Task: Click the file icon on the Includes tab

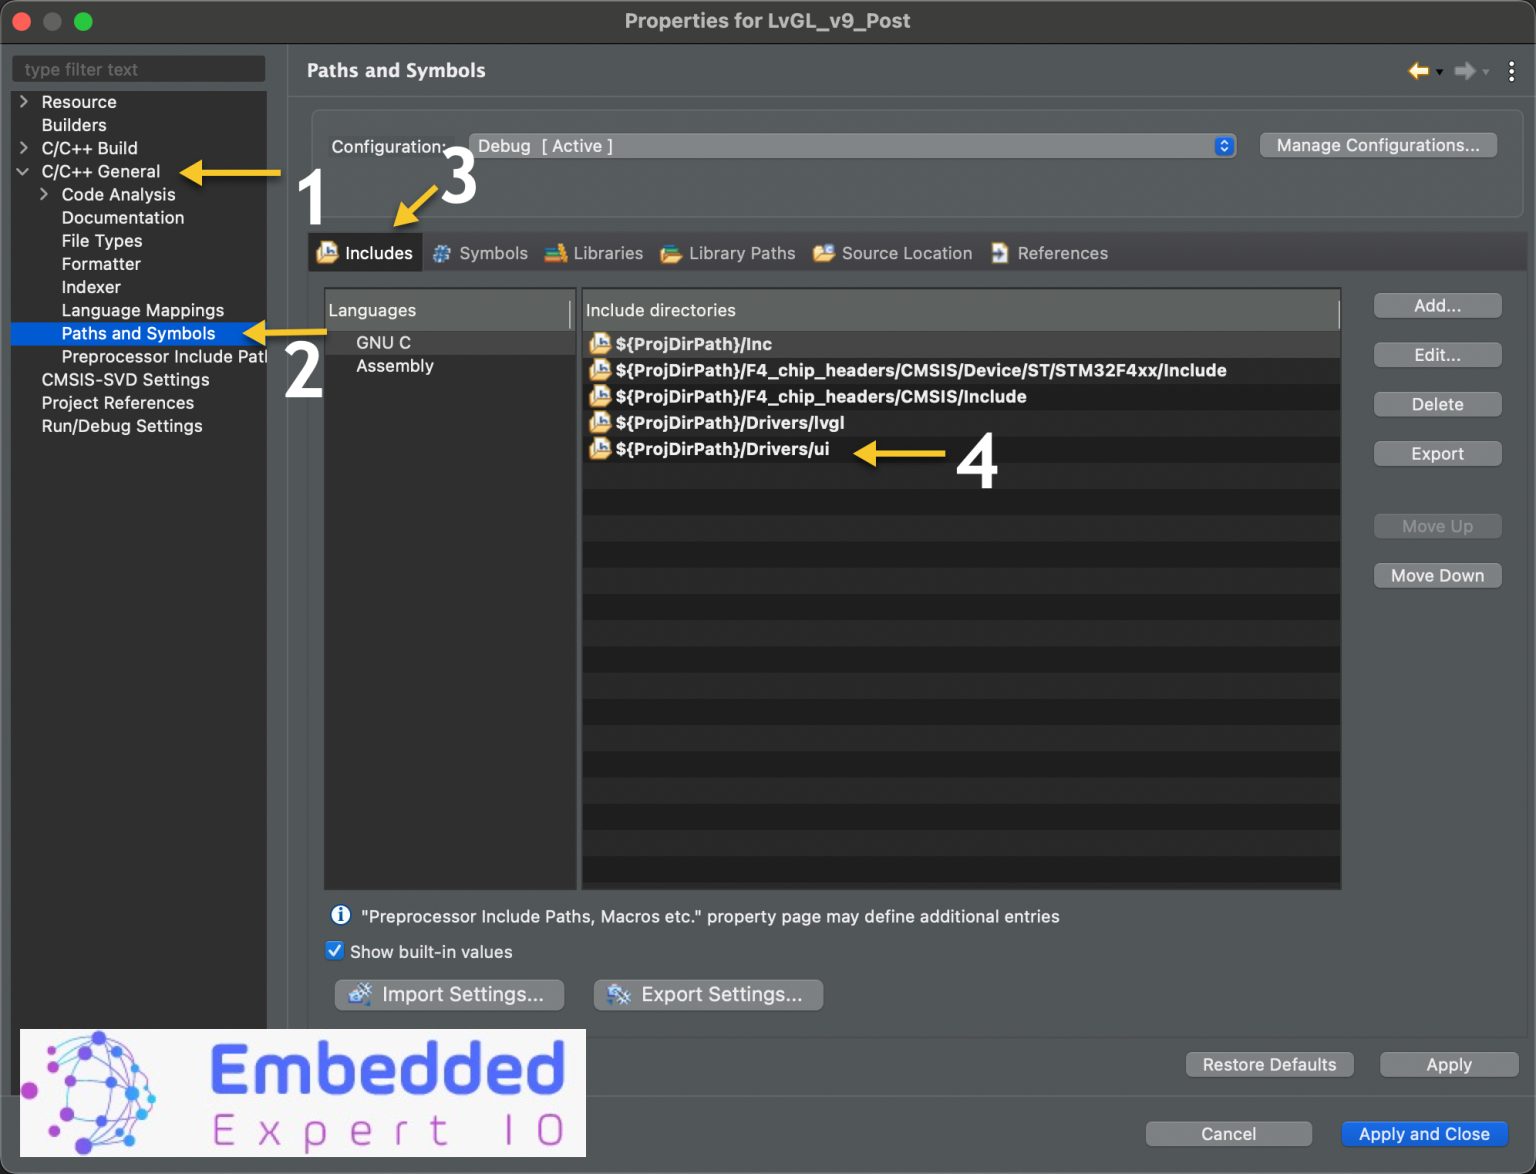Action: [327, 252]
